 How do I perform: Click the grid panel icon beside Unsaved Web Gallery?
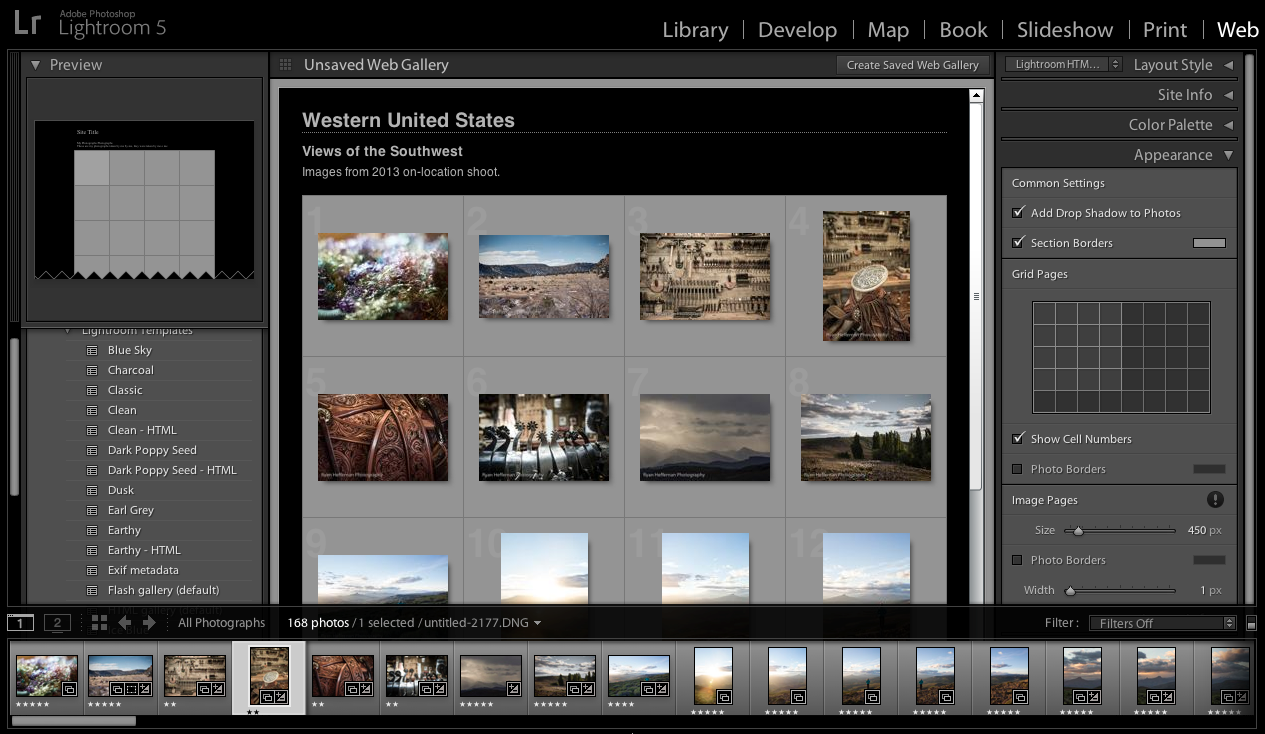285,64
